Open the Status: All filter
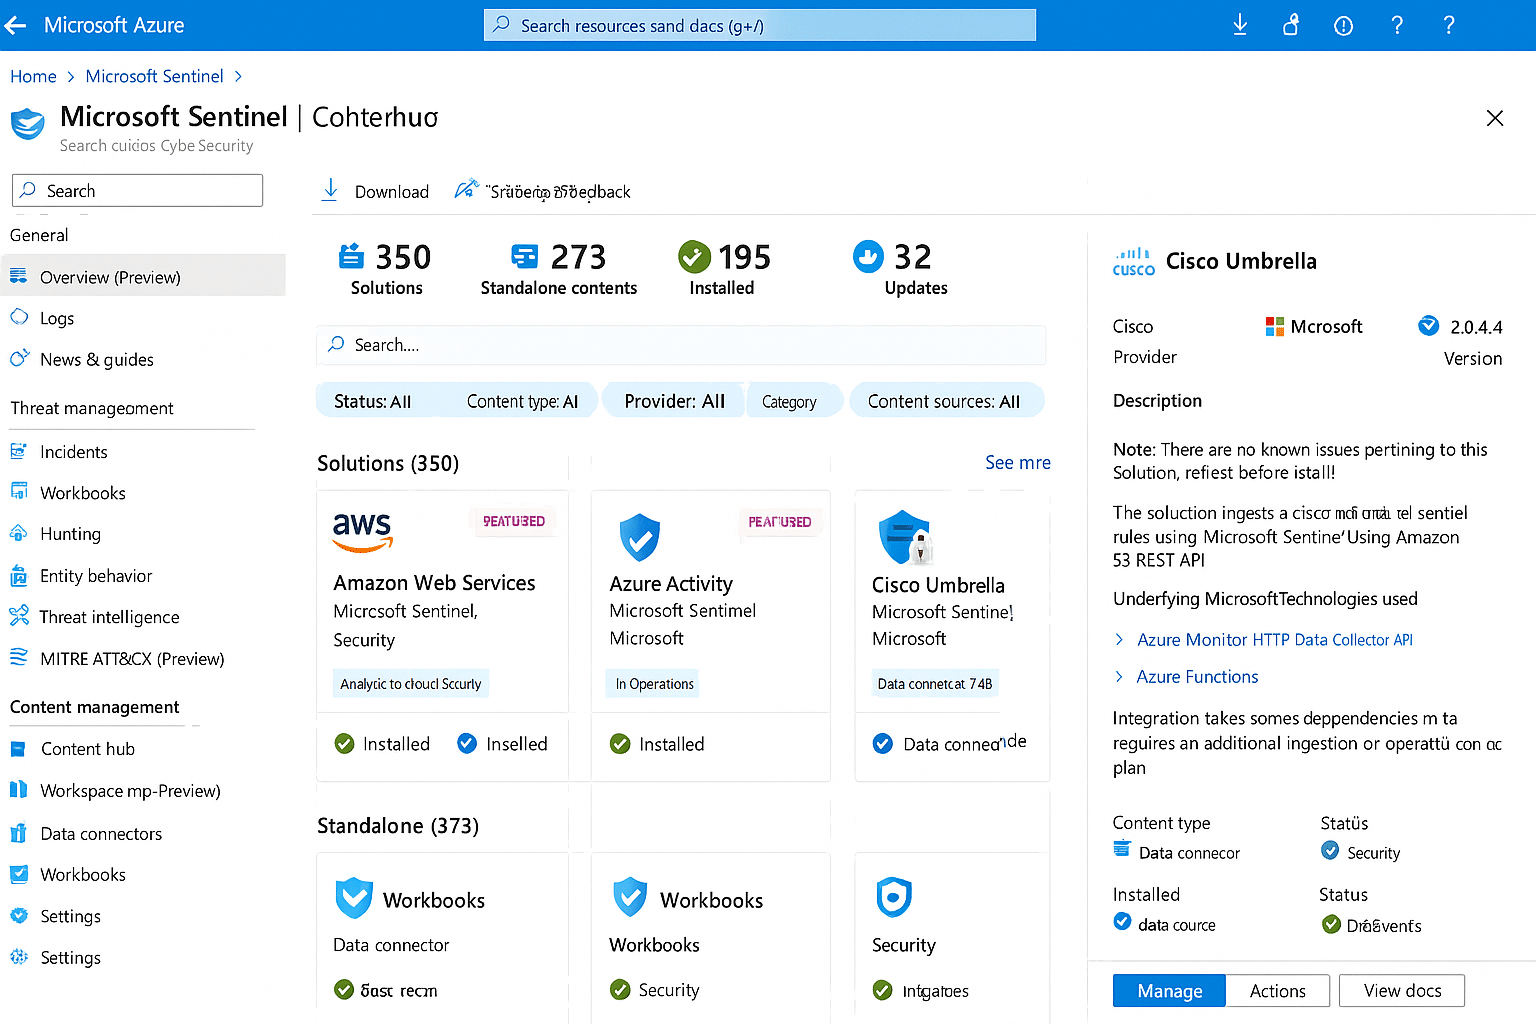This screenshot has height=1024, width=1536. 372,401
